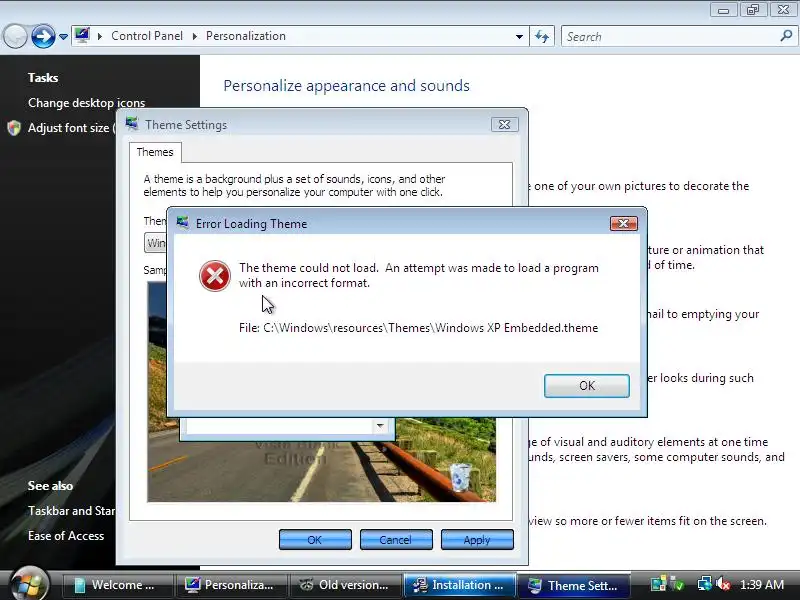The image size is (800, 600).
Task: Open address bar history dropdown
Action: (519, 37)
